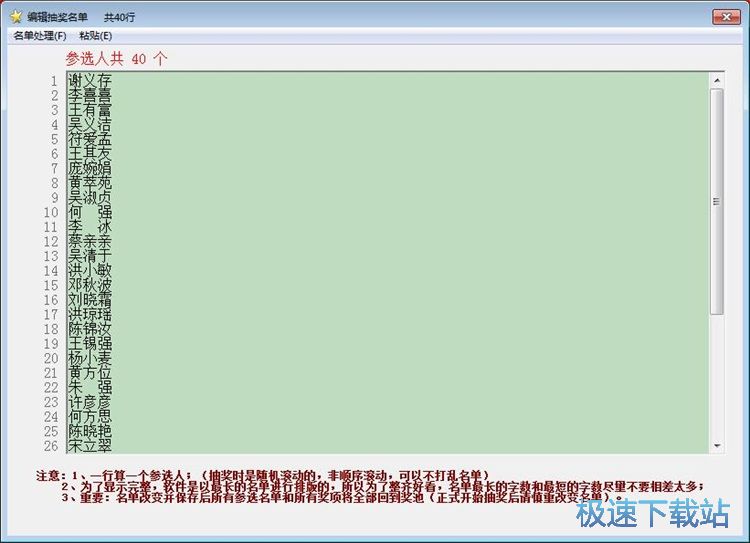The image size is (750, 543).
Task: Click the star icon in title bar
Action: 16,17
